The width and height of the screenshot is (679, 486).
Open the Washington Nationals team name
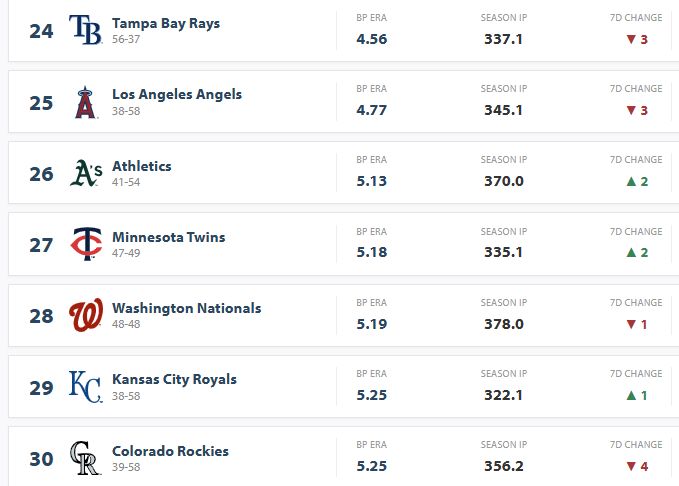[187, 308]
